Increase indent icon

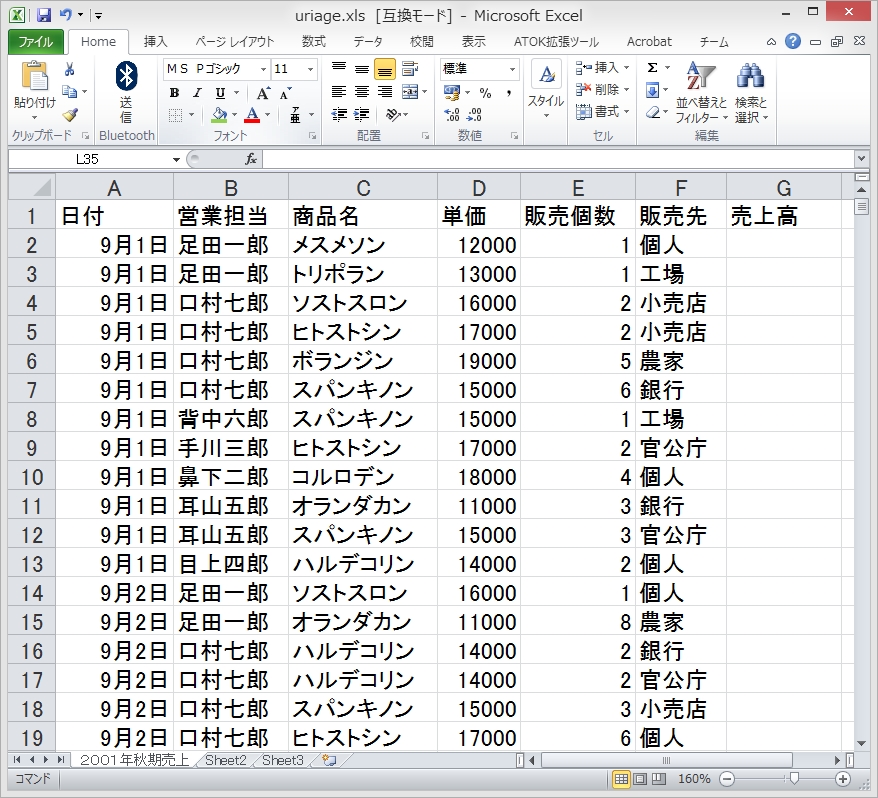click(x=362, y=115)
